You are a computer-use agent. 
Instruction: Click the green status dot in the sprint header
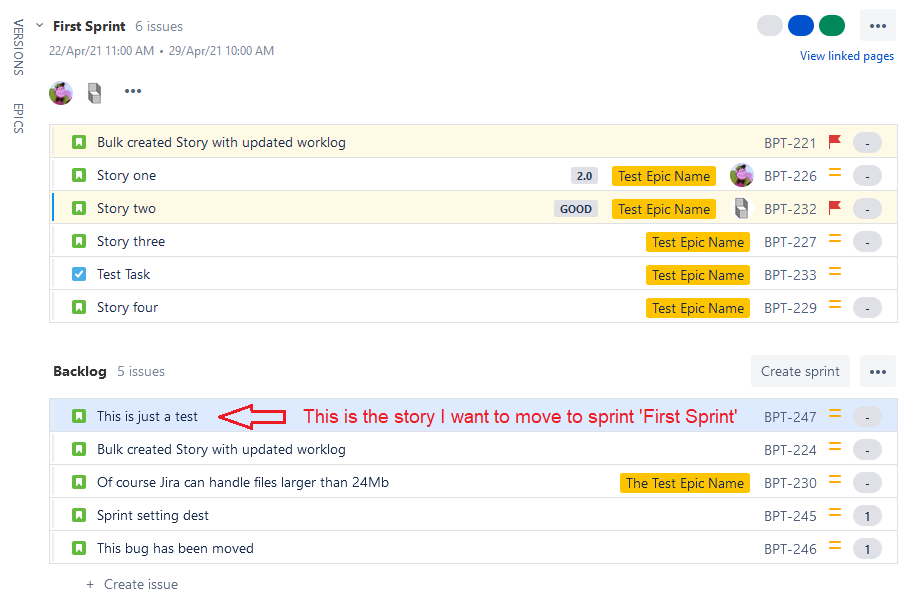pos(831,25)
